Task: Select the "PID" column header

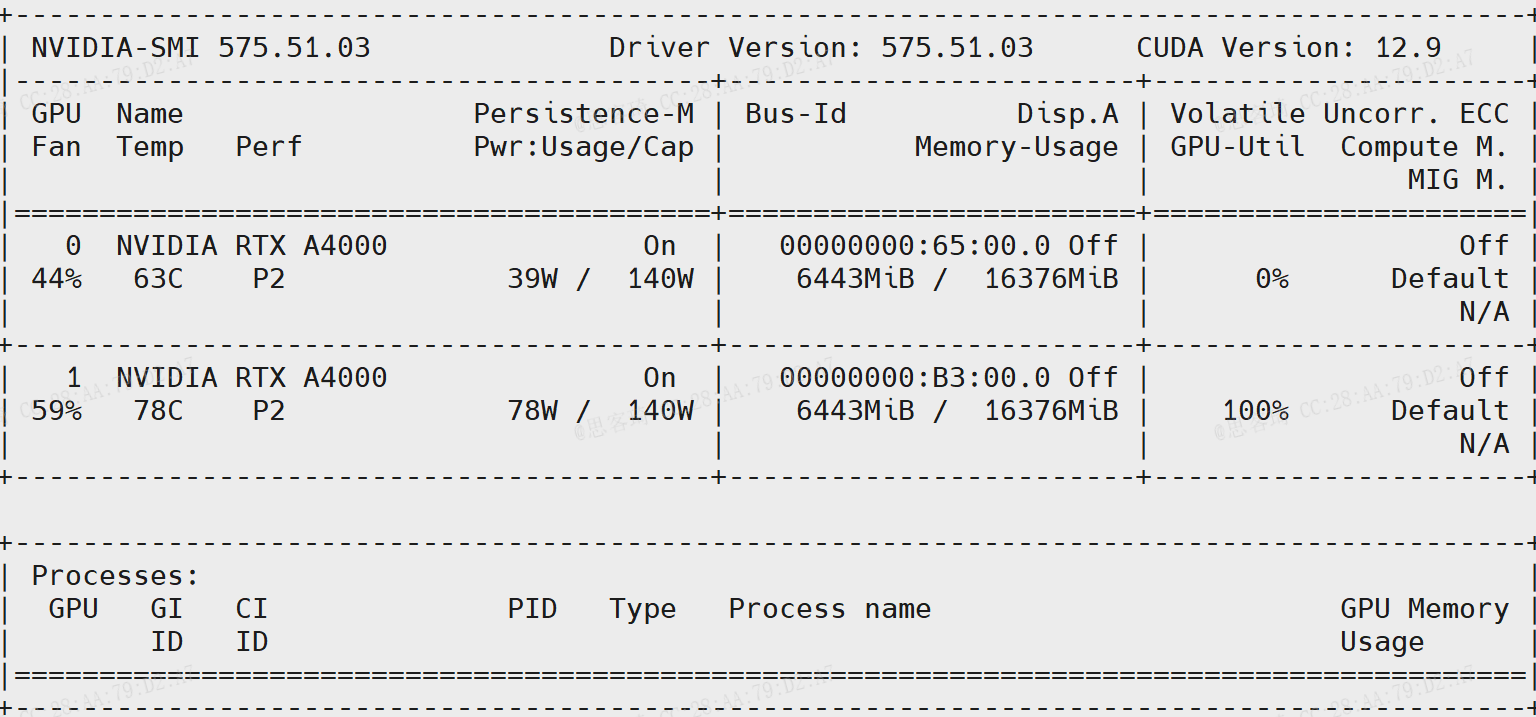Action: pyautogui.click(x=533, y=609)
